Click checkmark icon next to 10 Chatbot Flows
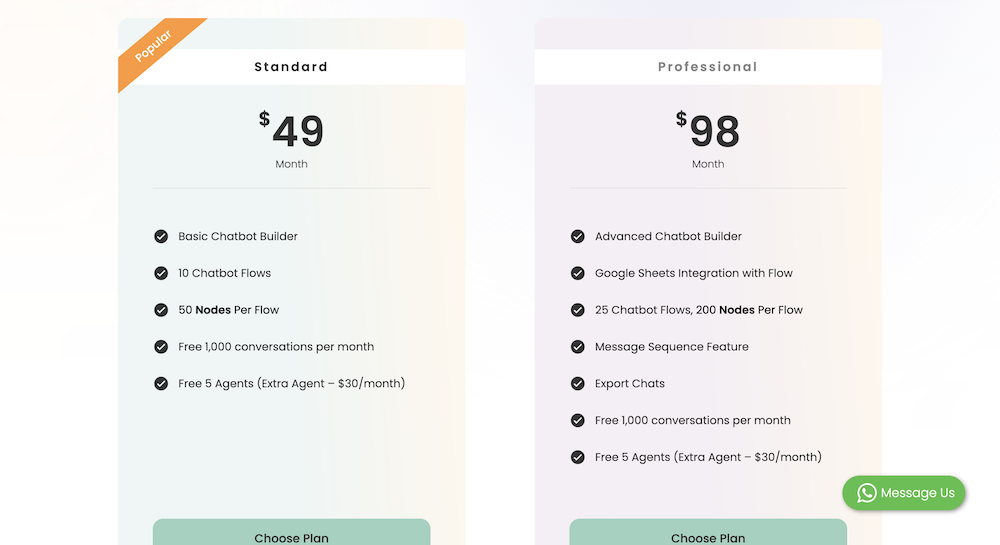The image size is (1000, 545). click(x=161, y=273)
